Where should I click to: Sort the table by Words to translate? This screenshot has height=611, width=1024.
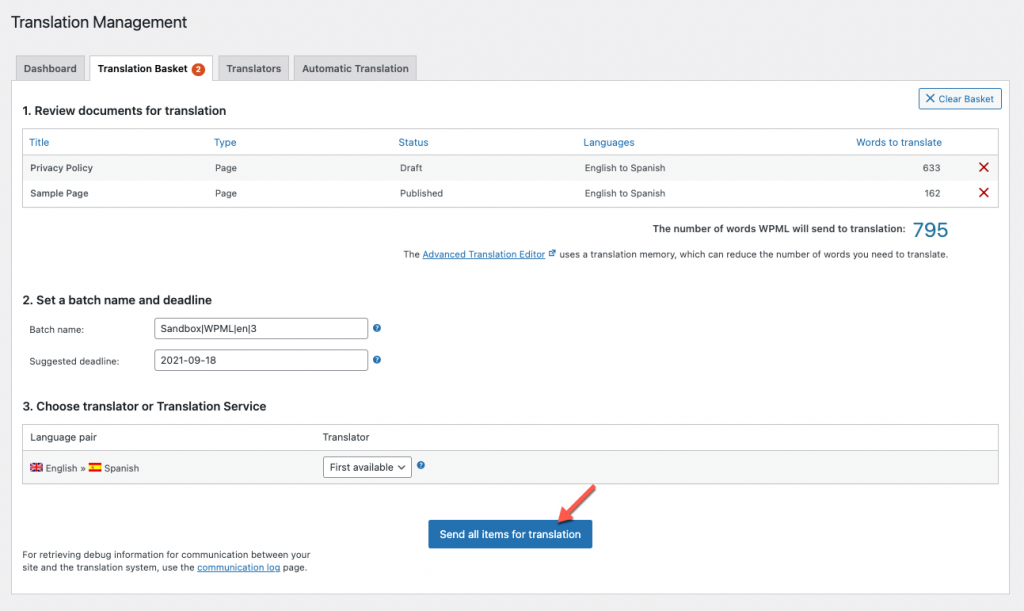click(x=899, y=142)
